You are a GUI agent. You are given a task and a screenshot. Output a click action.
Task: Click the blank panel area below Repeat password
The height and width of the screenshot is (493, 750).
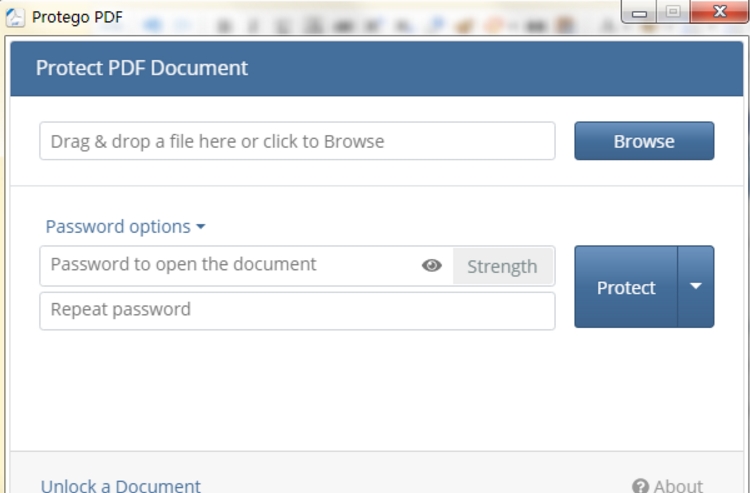[x=376, y=390]
